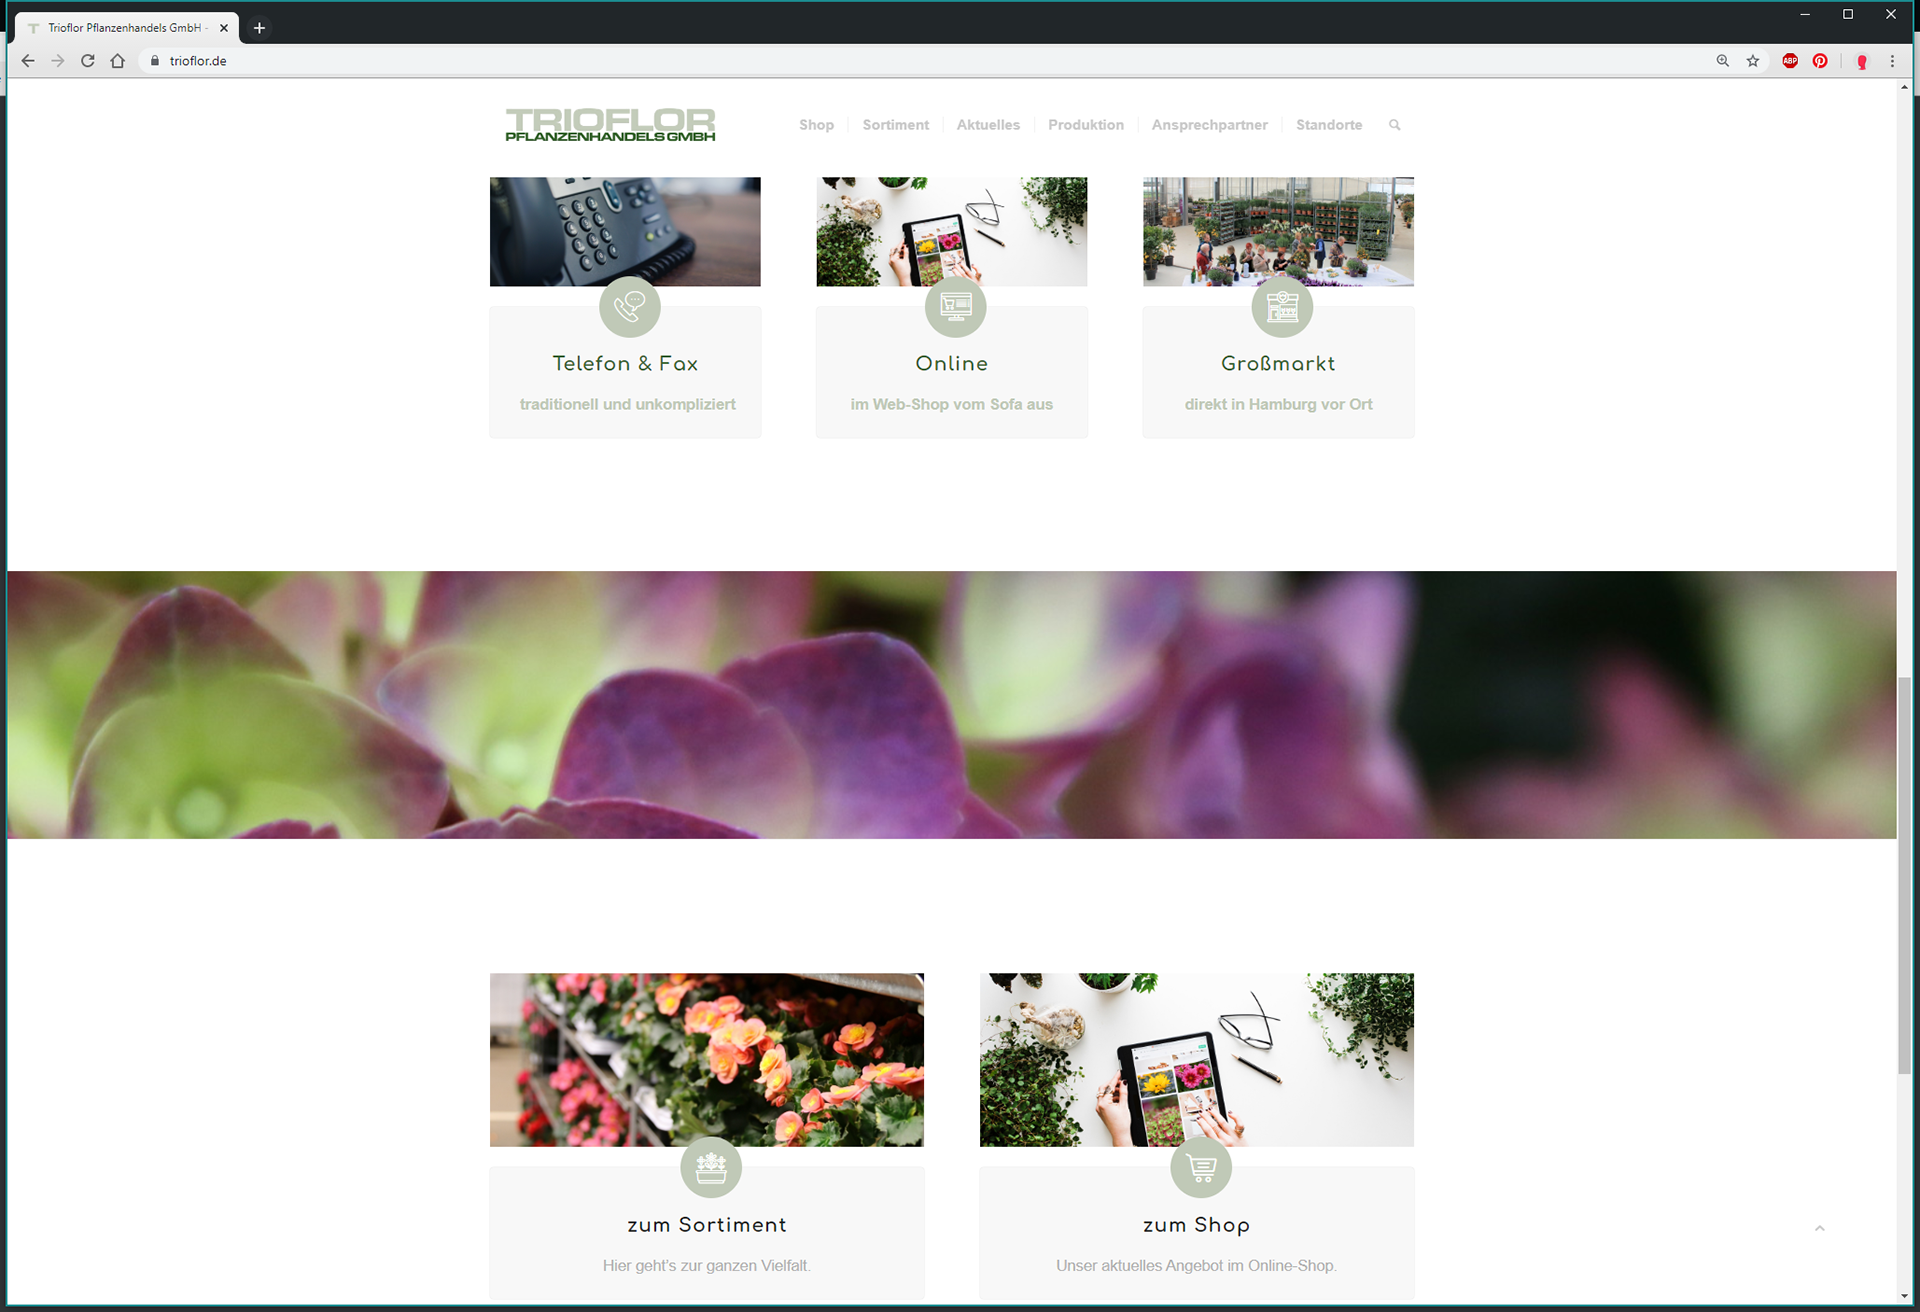
Task: Click the tablet photo above zum Shop
Action: pyautogui.click(x=1197, y=1060)
